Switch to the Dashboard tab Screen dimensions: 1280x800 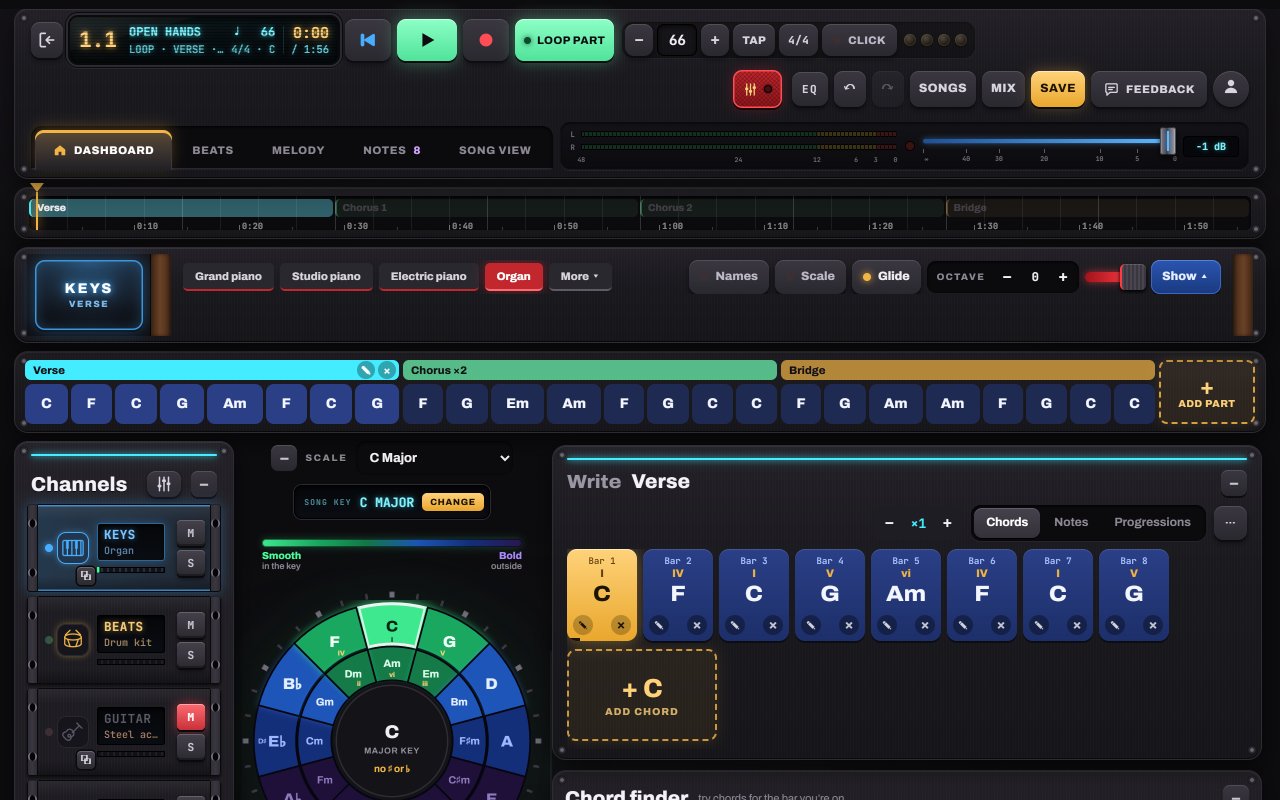click(104, 150)
